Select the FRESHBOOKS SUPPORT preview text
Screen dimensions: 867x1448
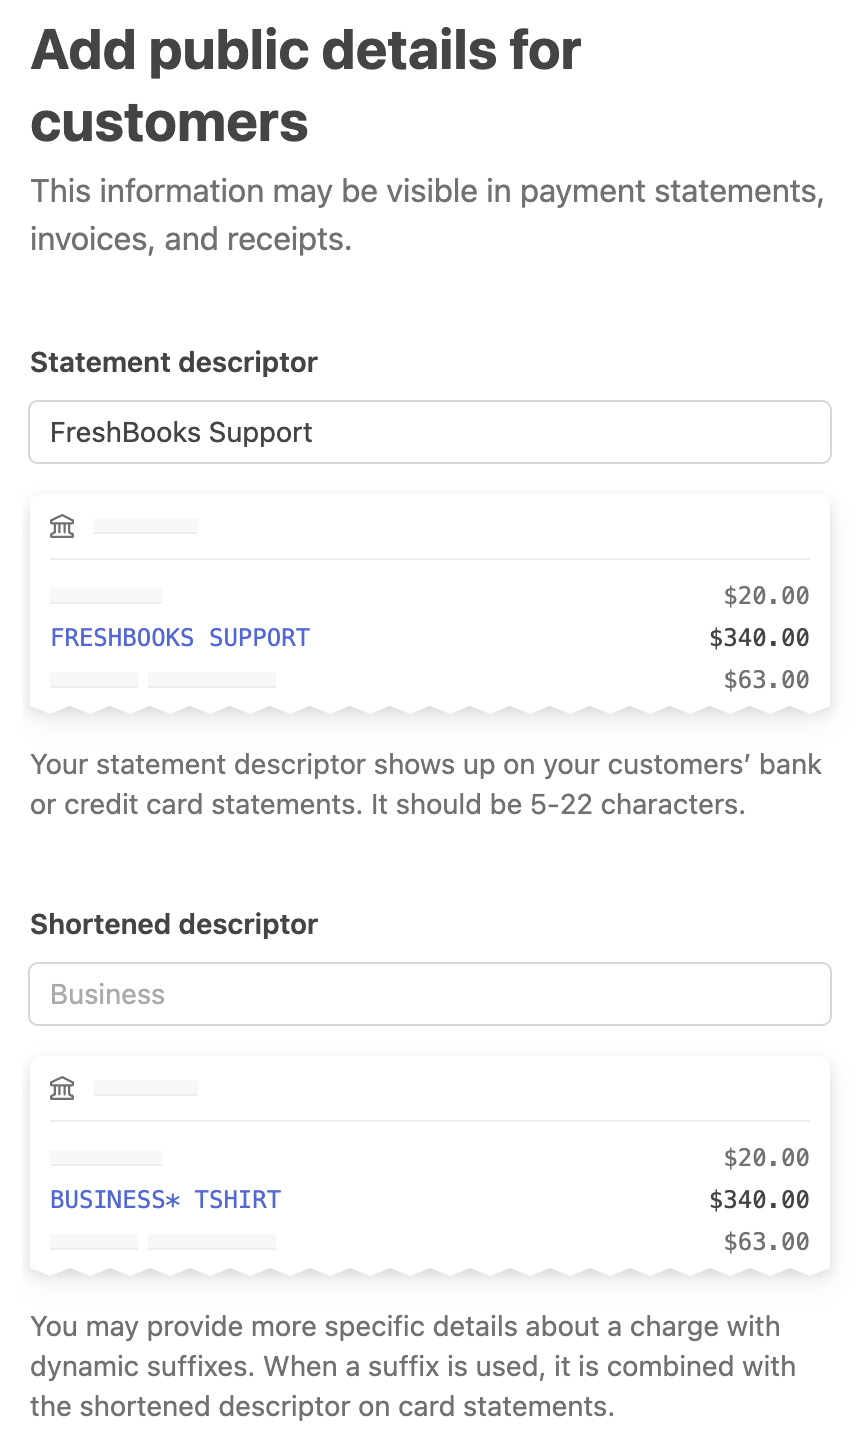180,638
